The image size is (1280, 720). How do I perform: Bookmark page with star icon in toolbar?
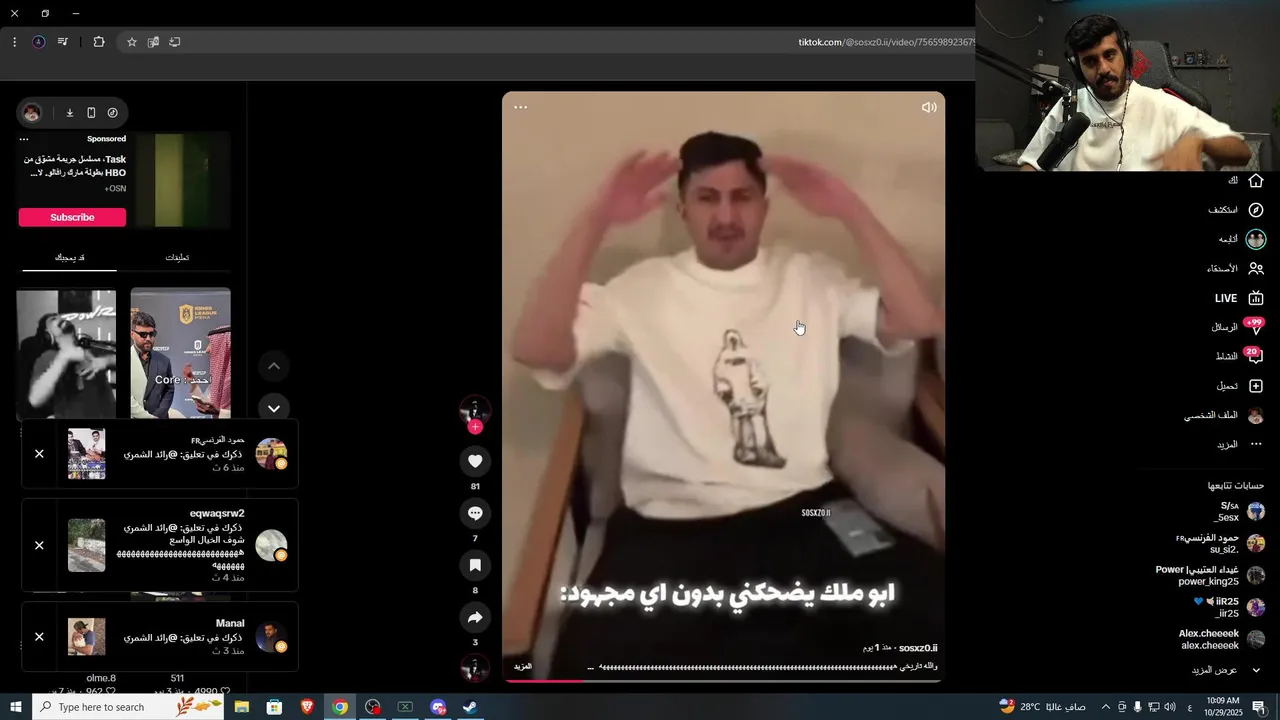(x=131, y=42)
